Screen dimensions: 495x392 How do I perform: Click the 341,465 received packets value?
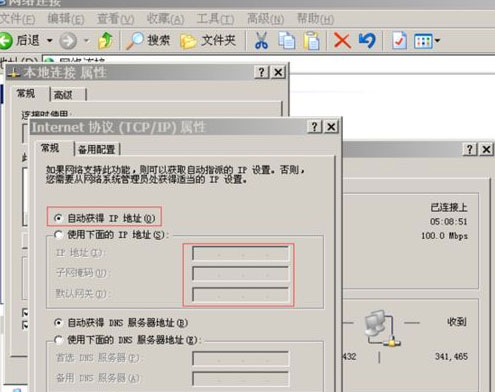(x=451, y=357)
